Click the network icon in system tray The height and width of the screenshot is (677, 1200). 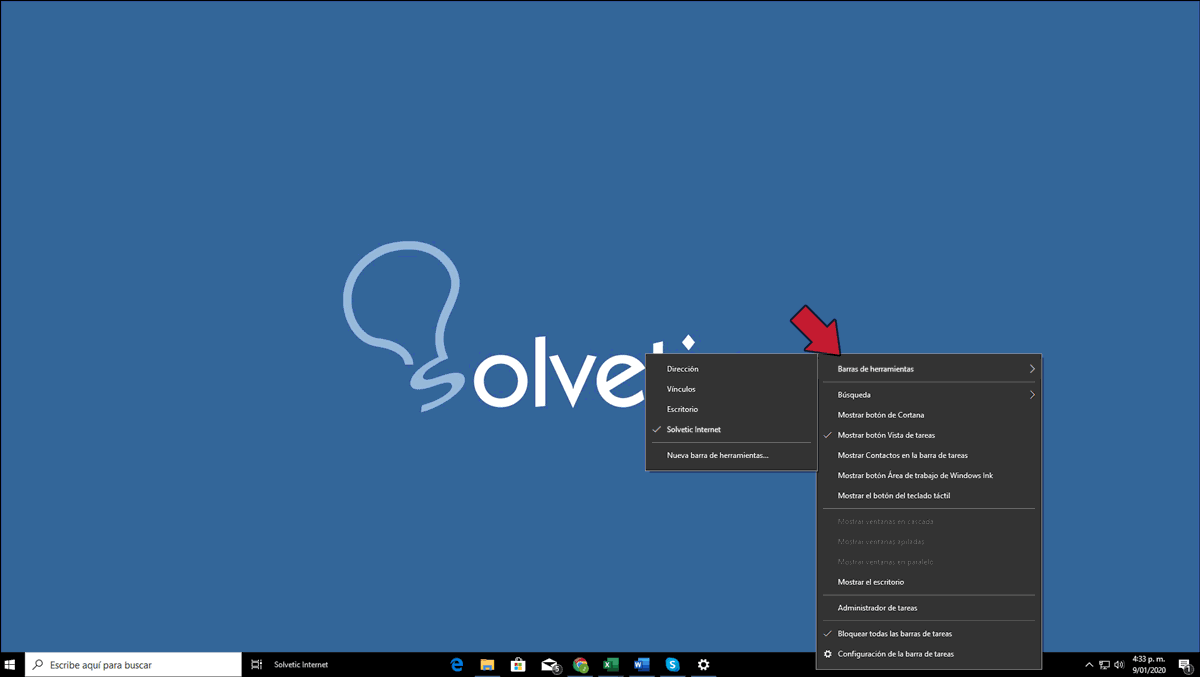point(1104,664)
